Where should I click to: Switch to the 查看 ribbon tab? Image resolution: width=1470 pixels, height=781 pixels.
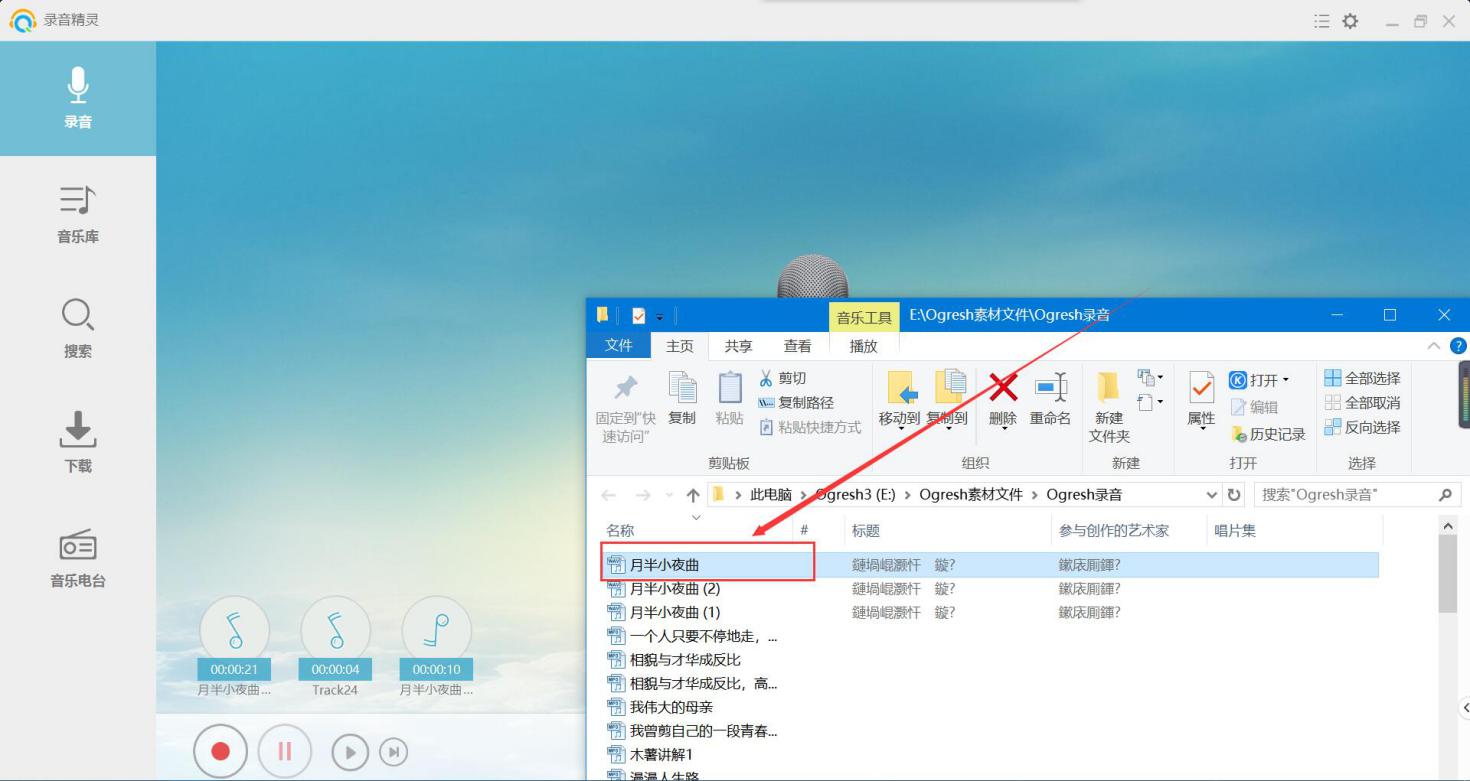[x=797, y=346]
